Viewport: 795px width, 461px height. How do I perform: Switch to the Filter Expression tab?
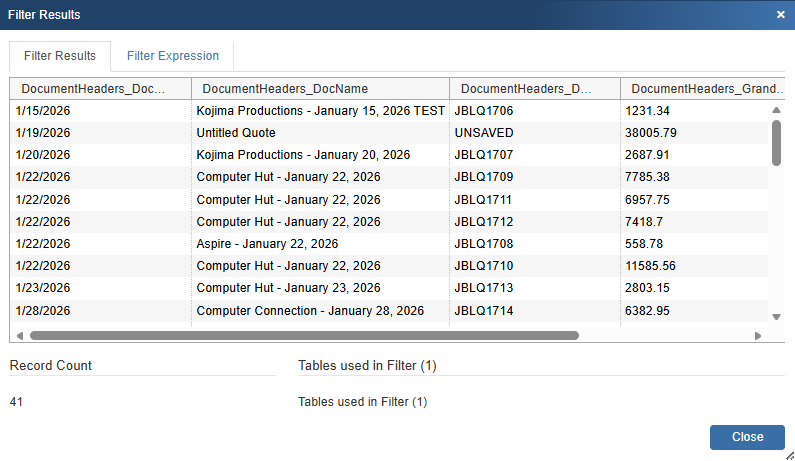pyautogui.click(x=172, y=56)
